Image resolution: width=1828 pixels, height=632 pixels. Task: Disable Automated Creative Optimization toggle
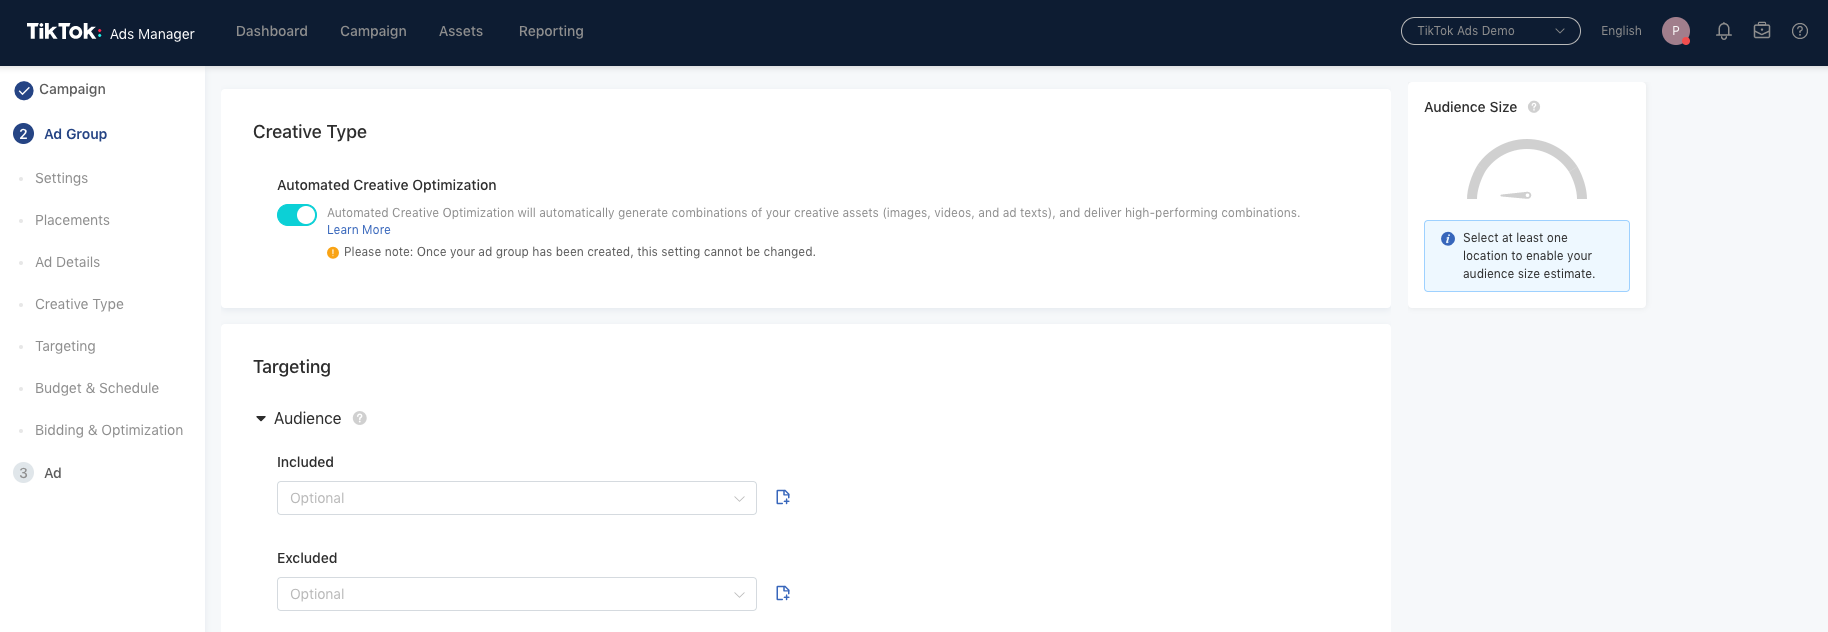297,215
